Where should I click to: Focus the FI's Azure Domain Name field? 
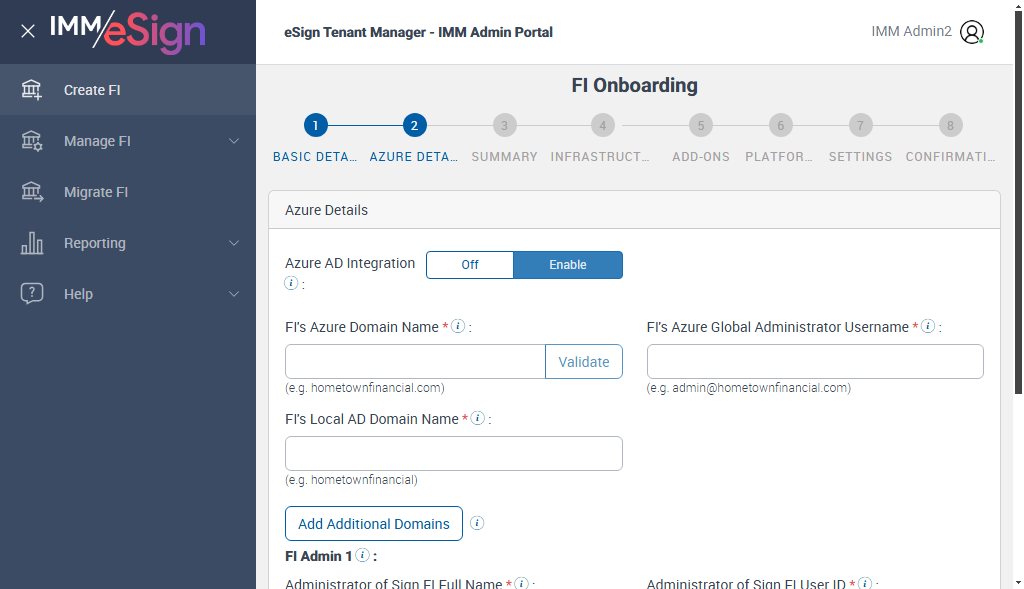415,361
